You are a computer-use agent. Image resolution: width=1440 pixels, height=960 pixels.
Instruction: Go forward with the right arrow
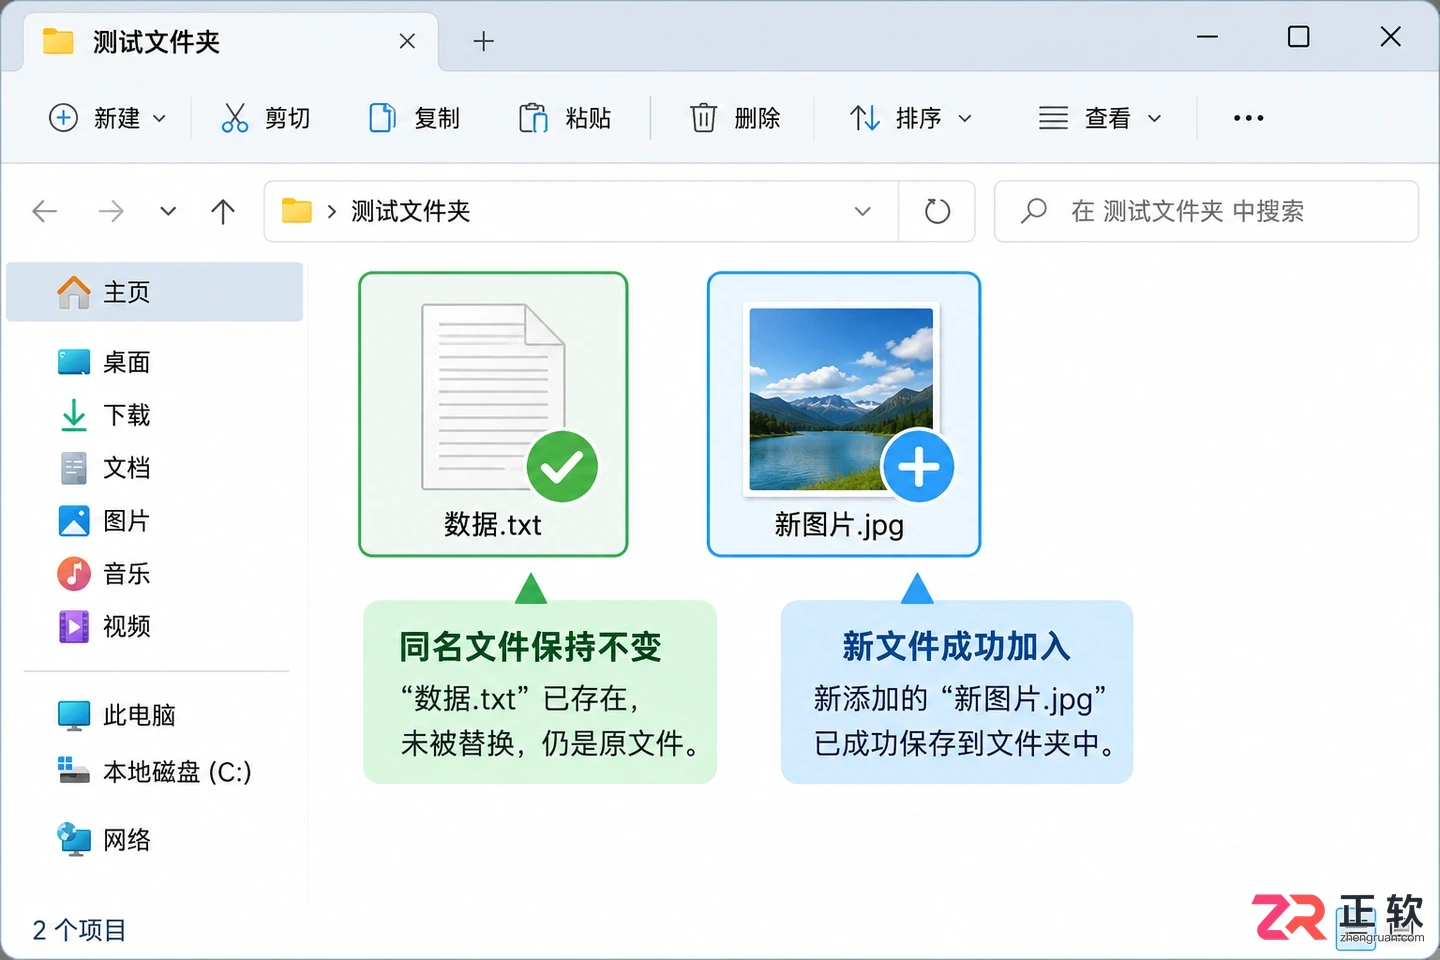(111, 211)
